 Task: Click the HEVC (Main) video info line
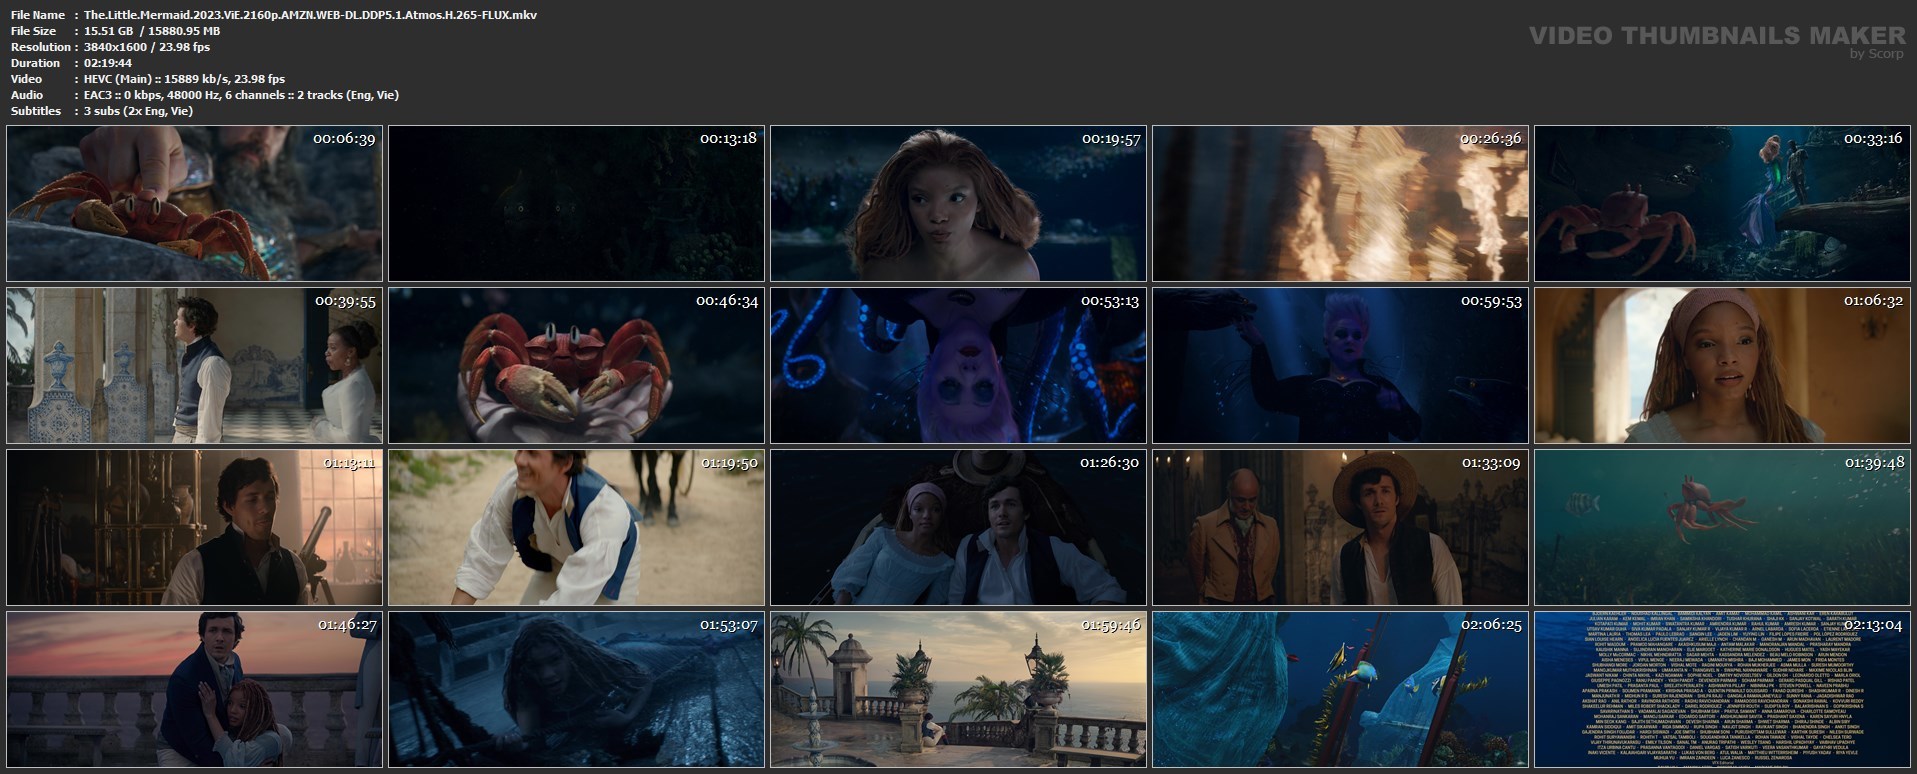tap(184, 79)
